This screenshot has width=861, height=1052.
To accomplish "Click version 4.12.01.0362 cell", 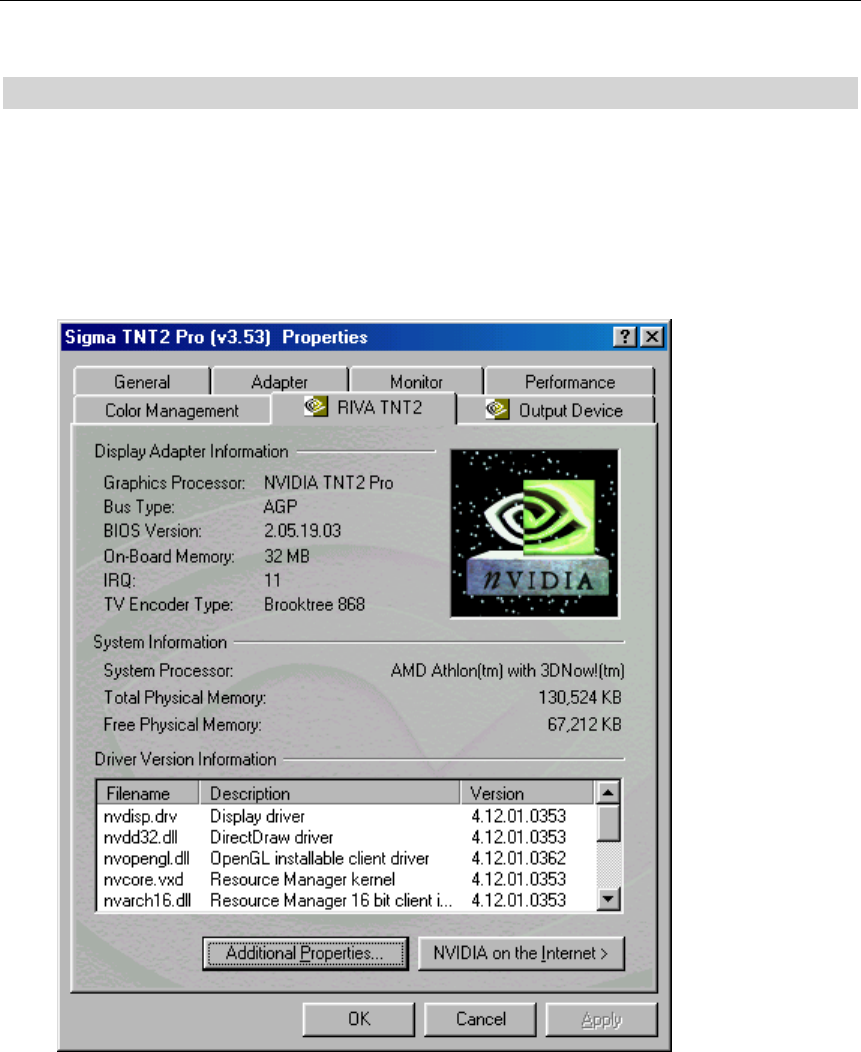I will click(518, 858).
